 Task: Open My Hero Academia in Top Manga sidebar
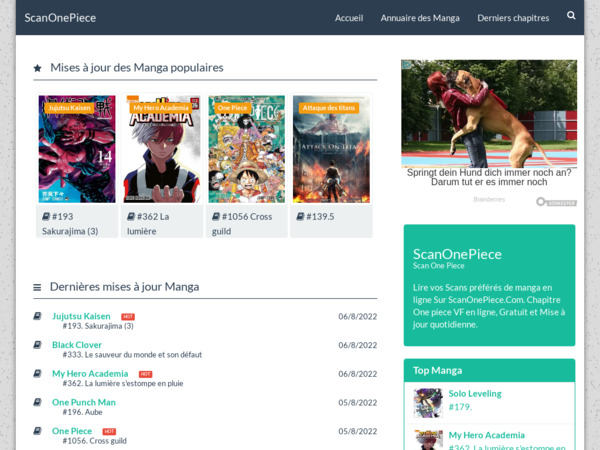[486, 435]
